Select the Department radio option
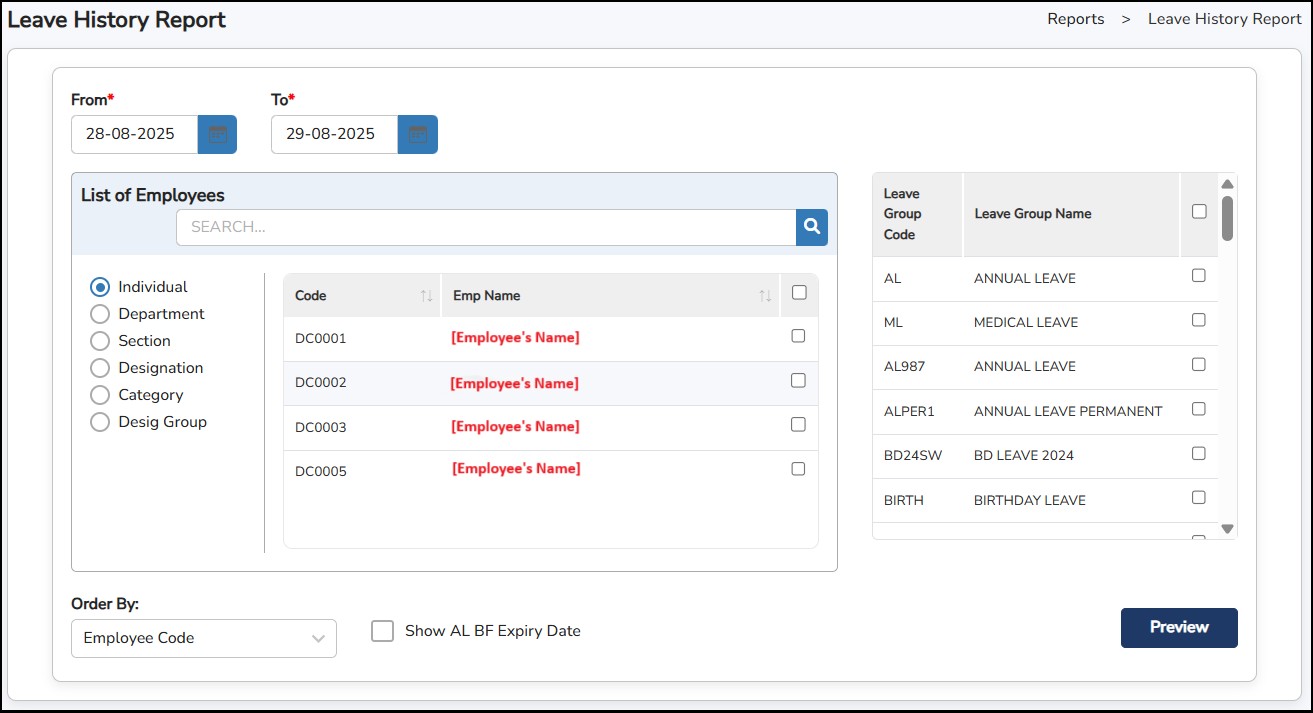The width and height of the screenshot is (1313, 713). [100, 314]
